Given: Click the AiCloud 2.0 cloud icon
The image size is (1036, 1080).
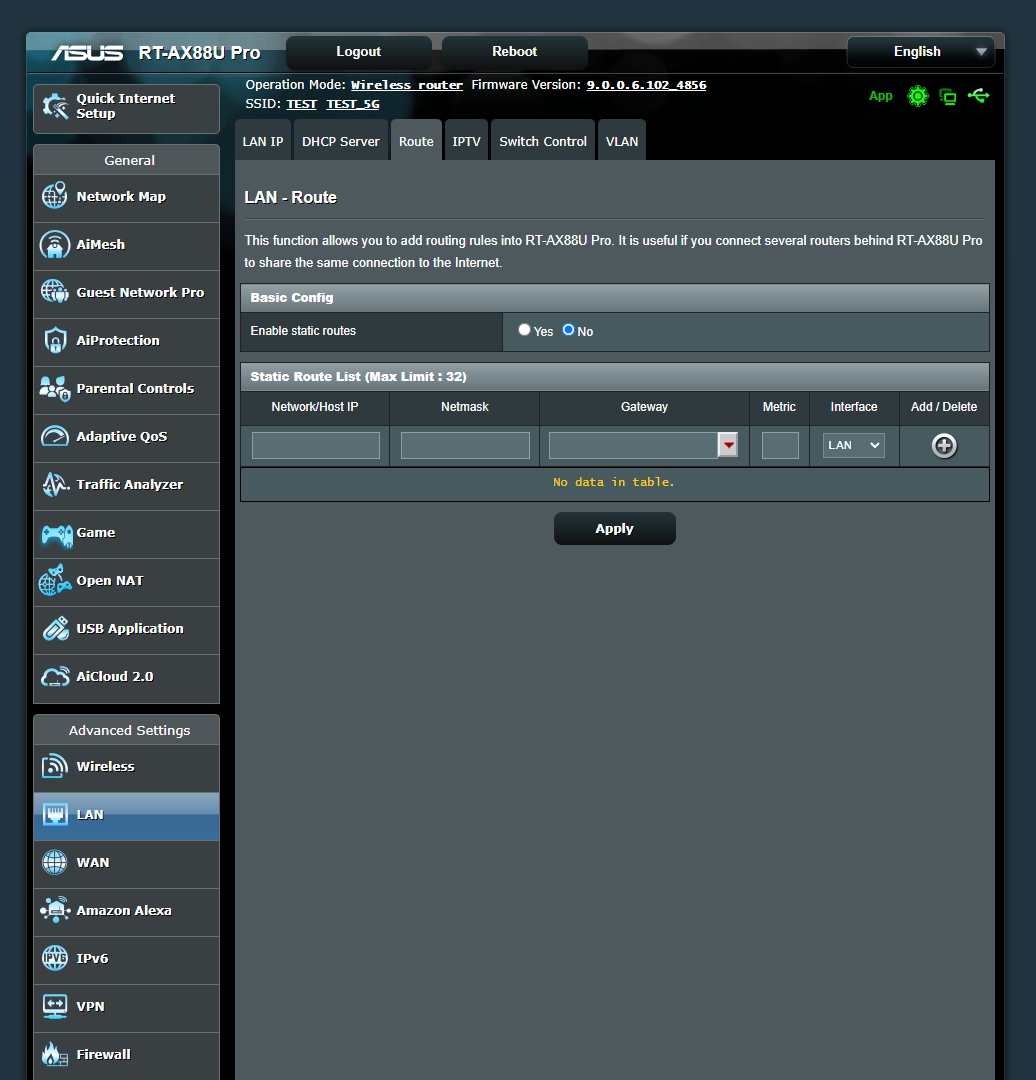Looking at the screenshot, I should pyautogui.click(x=54, y=676).
